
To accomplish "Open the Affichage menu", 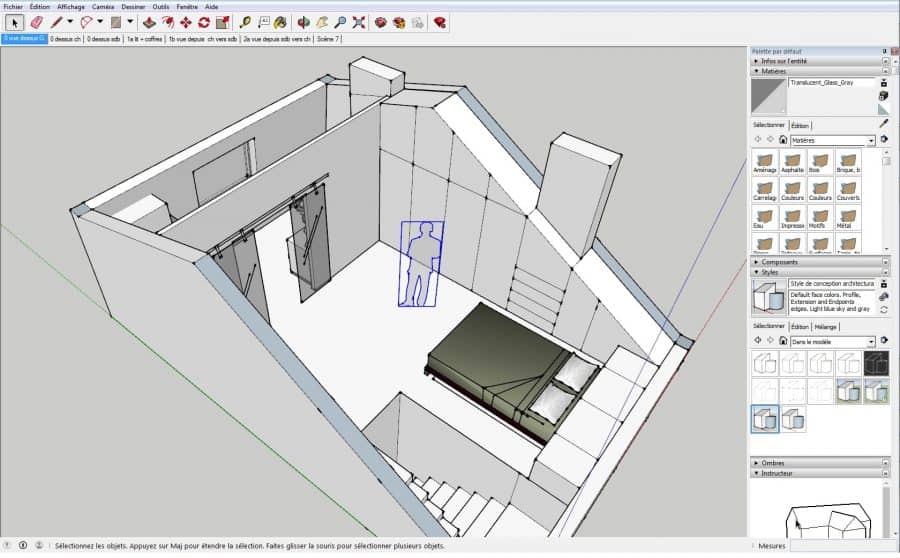I will (x=71, y=7).
